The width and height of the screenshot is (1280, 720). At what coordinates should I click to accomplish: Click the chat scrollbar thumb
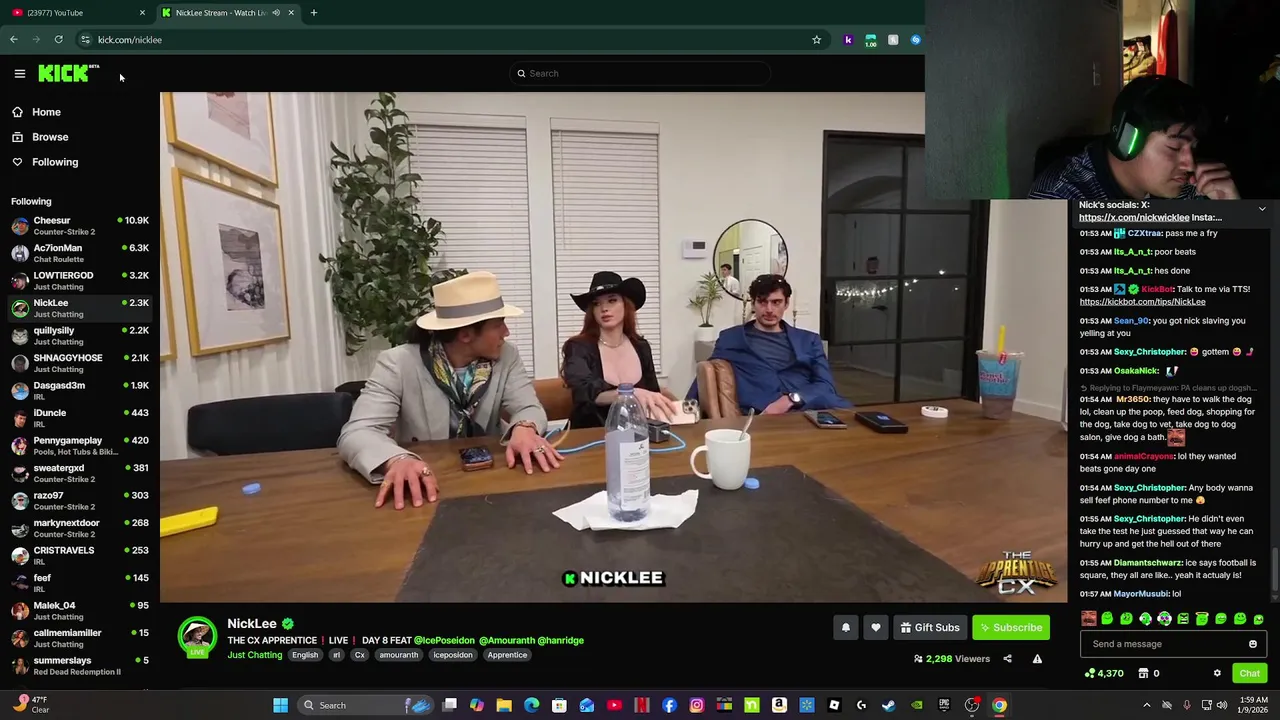(1274, 570)
